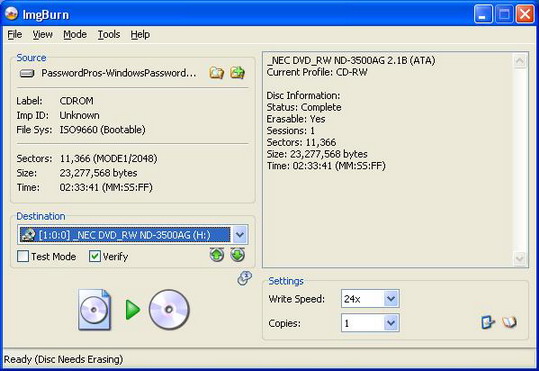Open the View menu
The height and width of the screenshot is (371, 539).
click(x=43, y=34)
